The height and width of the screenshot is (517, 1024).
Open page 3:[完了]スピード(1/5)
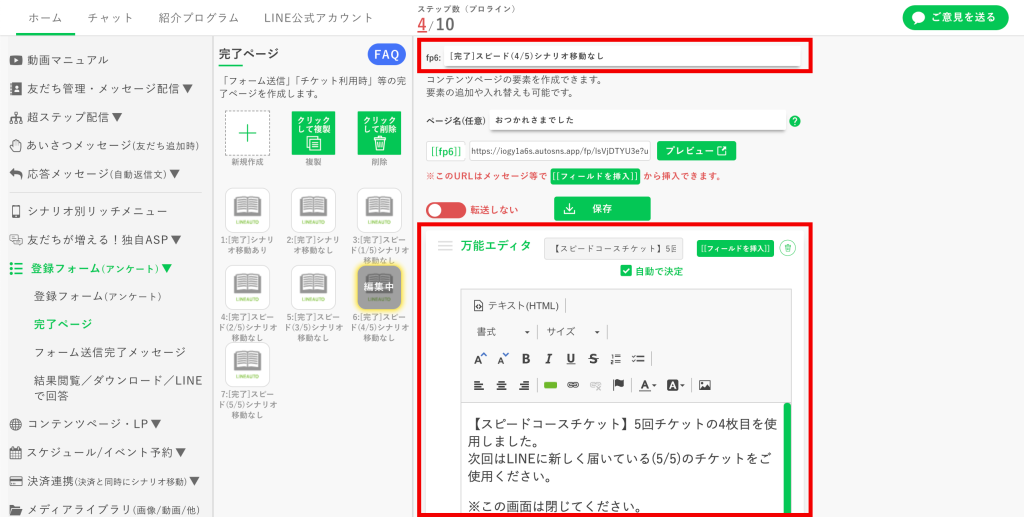point(379,210)
